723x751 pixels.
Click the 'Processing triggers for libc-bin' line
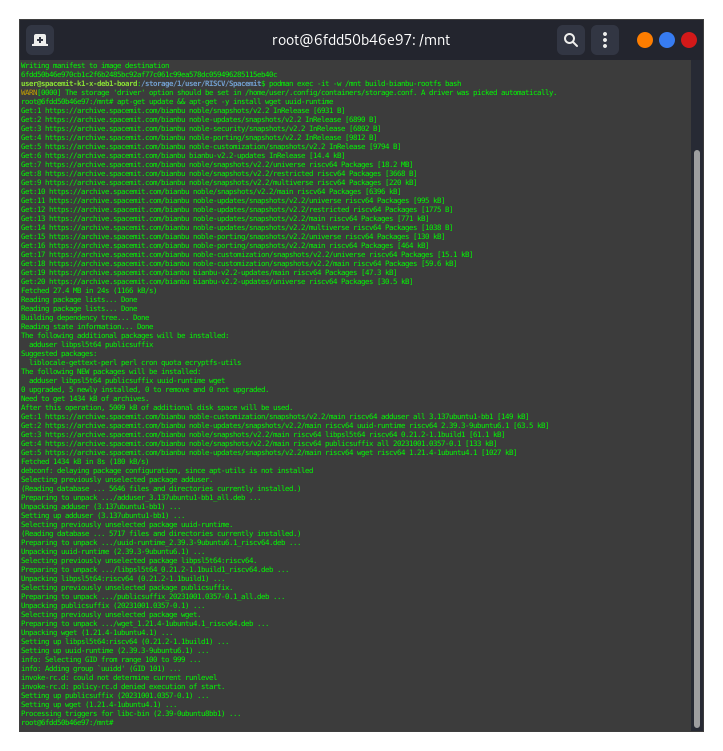point(130,713)
